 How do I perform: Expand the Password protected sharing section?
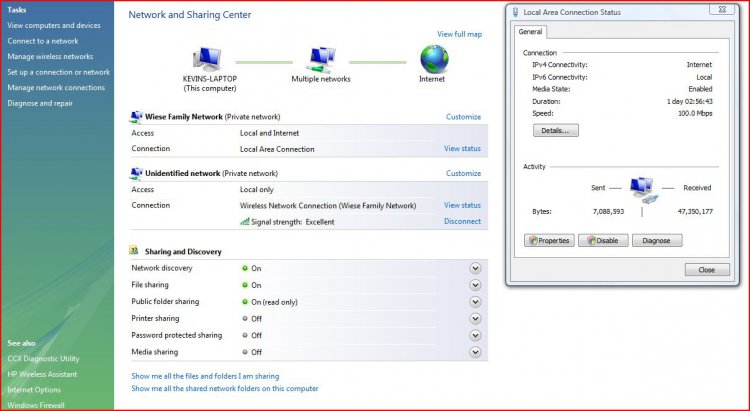(475, 336)
